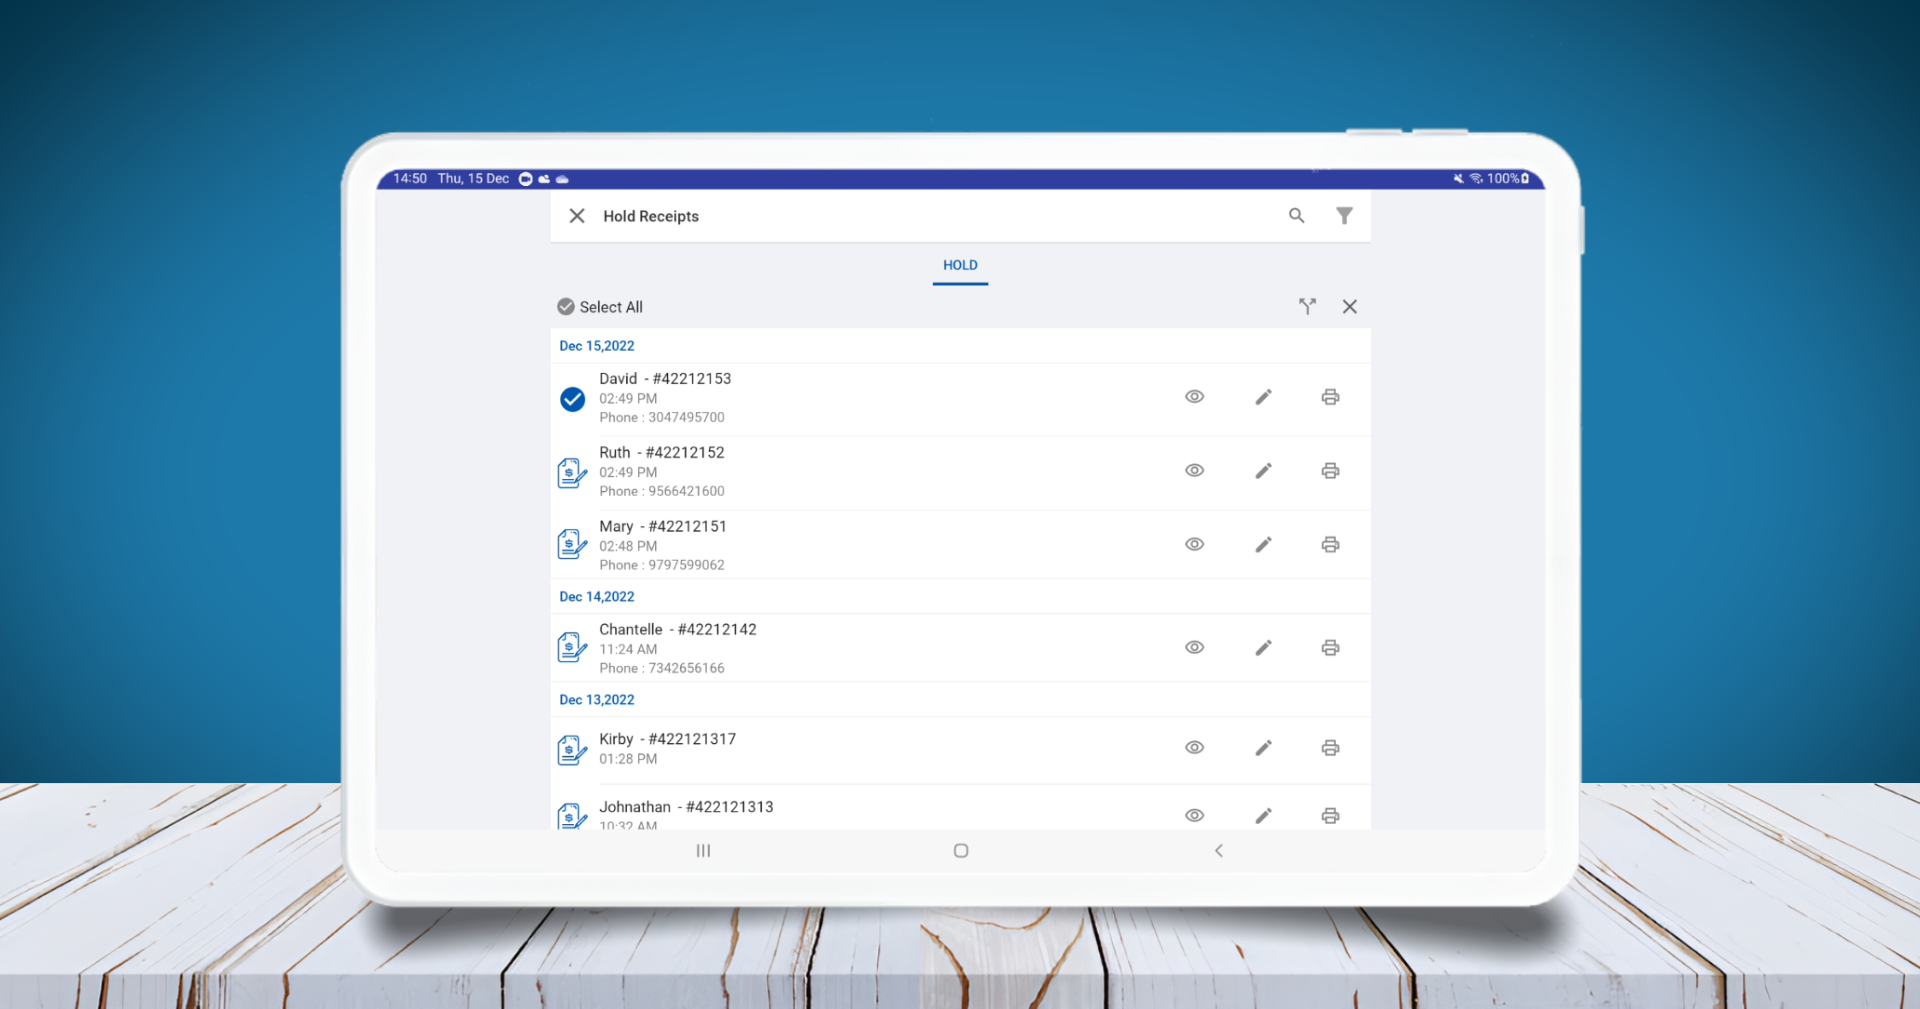Select Ruth's receipt icon

click(x=572, y=473)
